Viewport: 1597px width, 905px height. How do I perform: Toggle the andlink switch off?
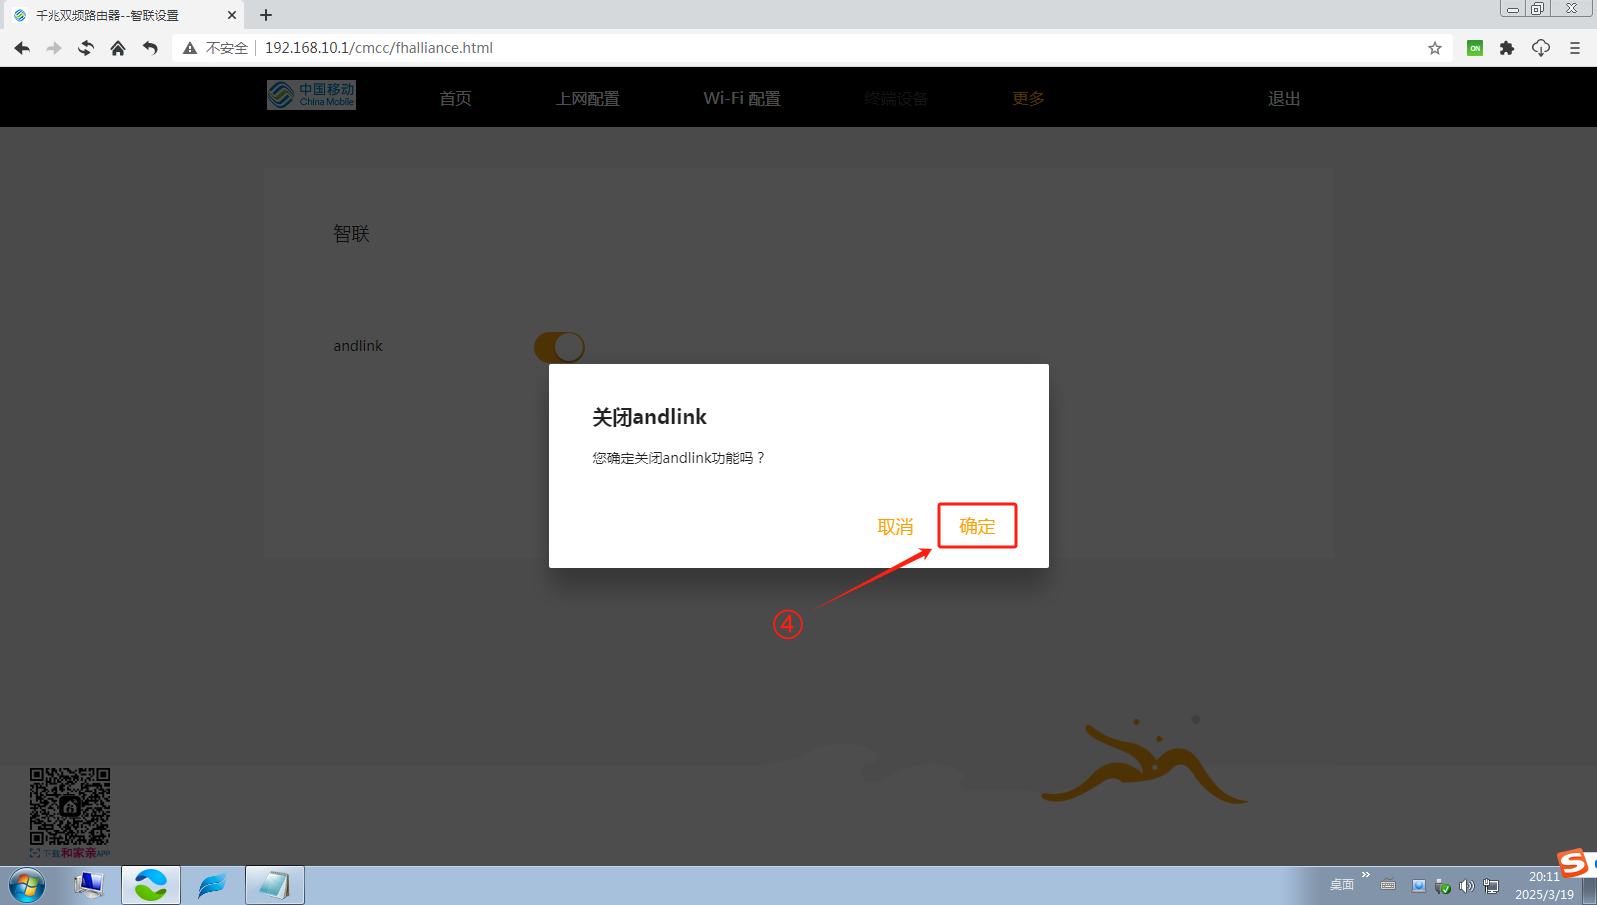pyautogui.click(x=559, y=347)
